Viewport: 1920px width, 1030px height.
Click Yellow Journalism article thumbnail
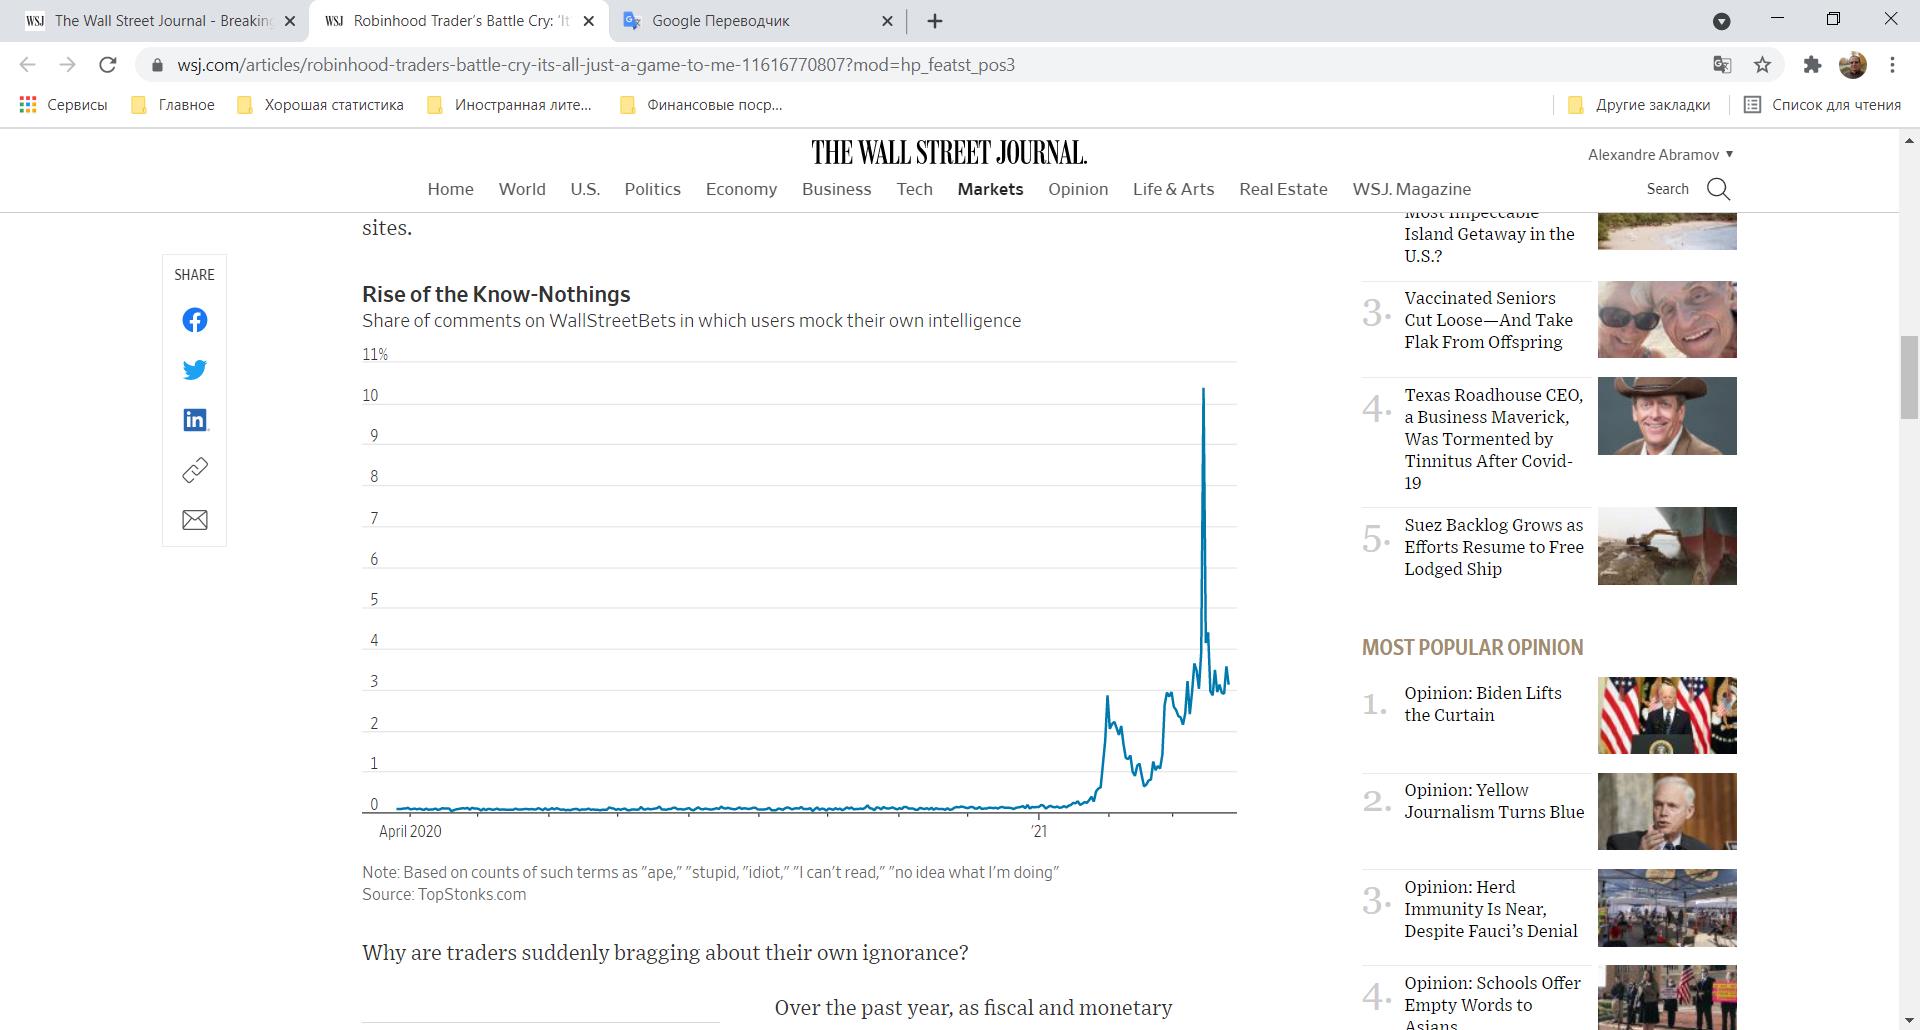1667,811
